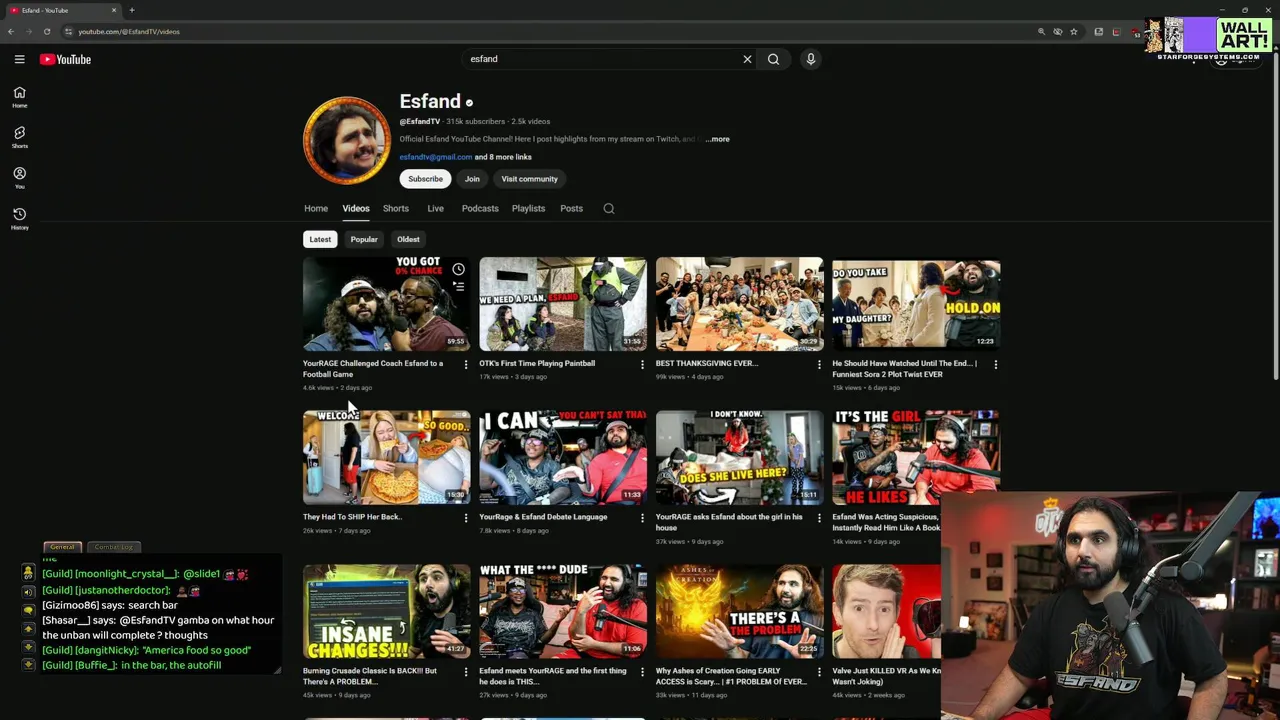
Task: Select the Esfand - YouTube browser tab
Action: click(62, 10)
